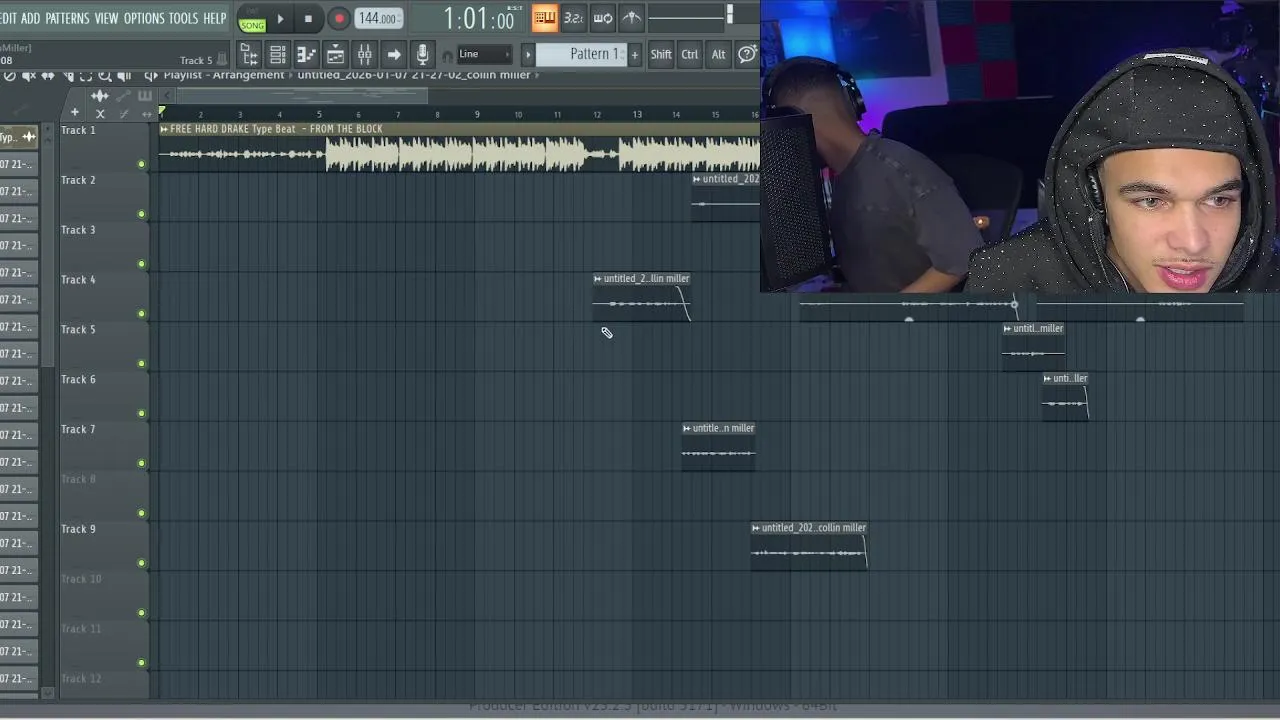The image size is (1280, 720).
Task: Open clip menu of FREE HARD DRAKE Type Beat
Action: tap(164, 129)
